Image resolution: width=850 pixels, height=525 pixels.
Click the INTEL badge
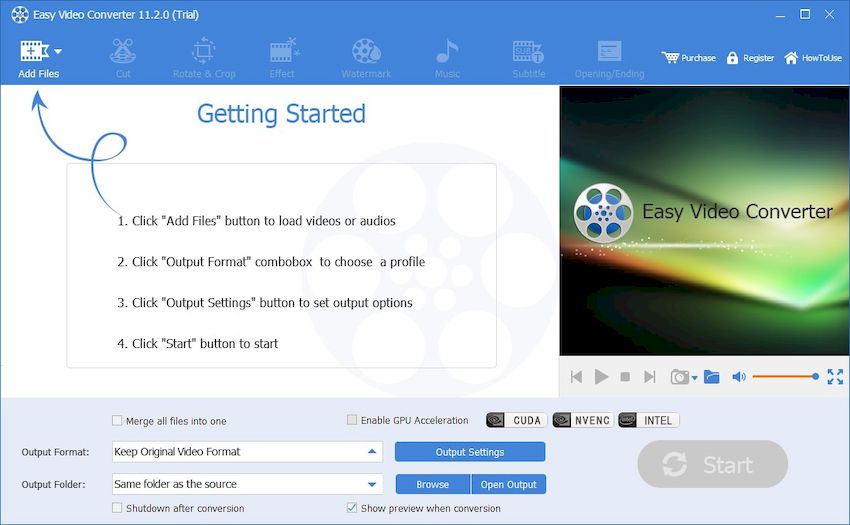tap(648, 420)
